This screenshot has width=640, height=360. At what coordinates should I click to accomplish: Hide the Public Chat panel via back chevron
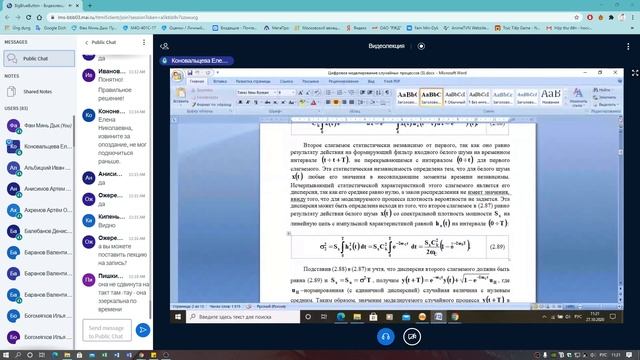point(87,42)
